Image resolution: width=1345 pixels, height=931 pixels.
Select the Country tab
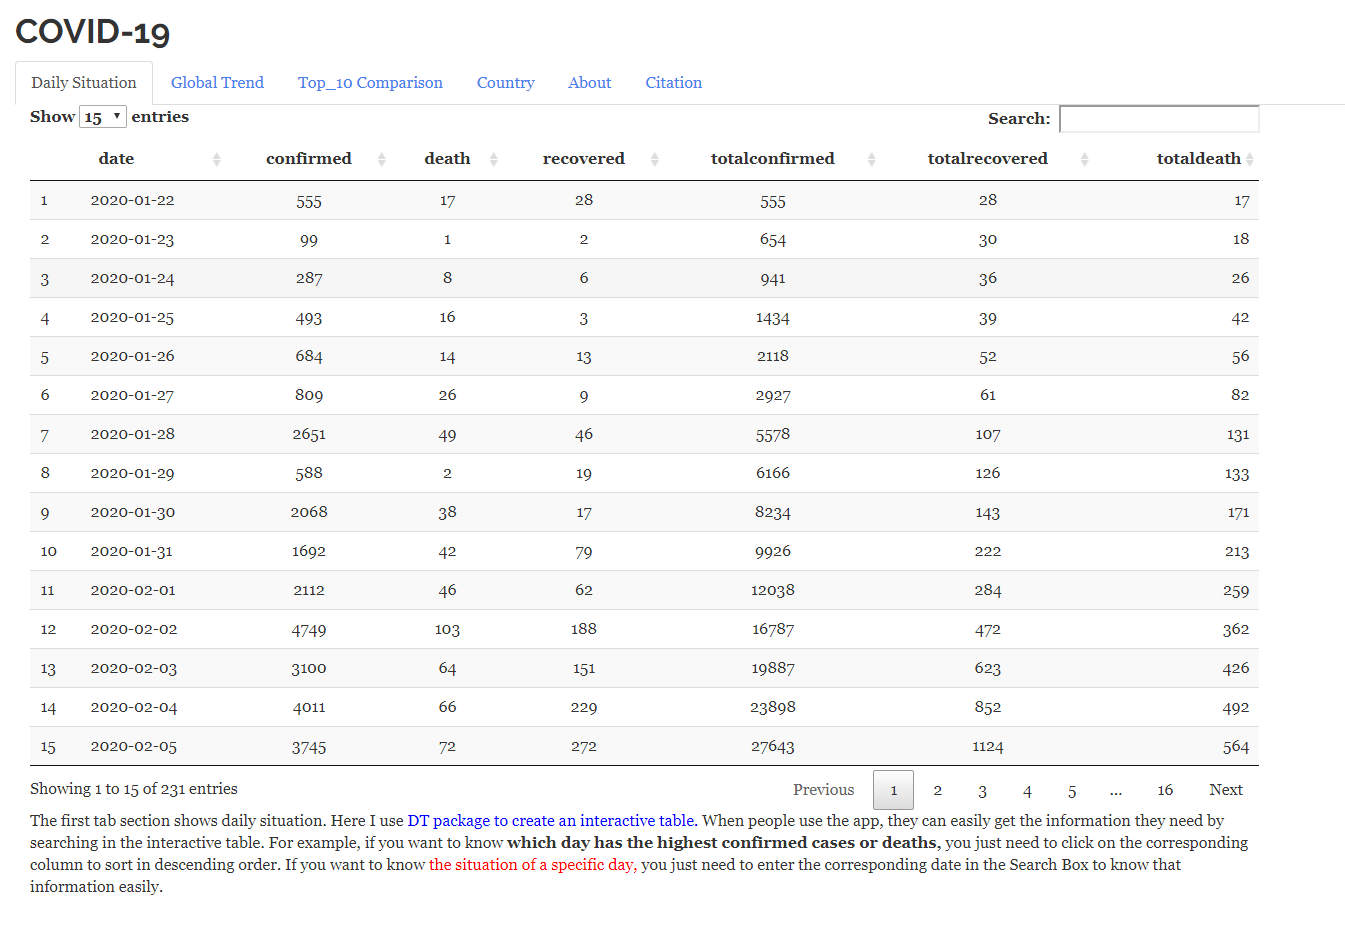(506, 83)
